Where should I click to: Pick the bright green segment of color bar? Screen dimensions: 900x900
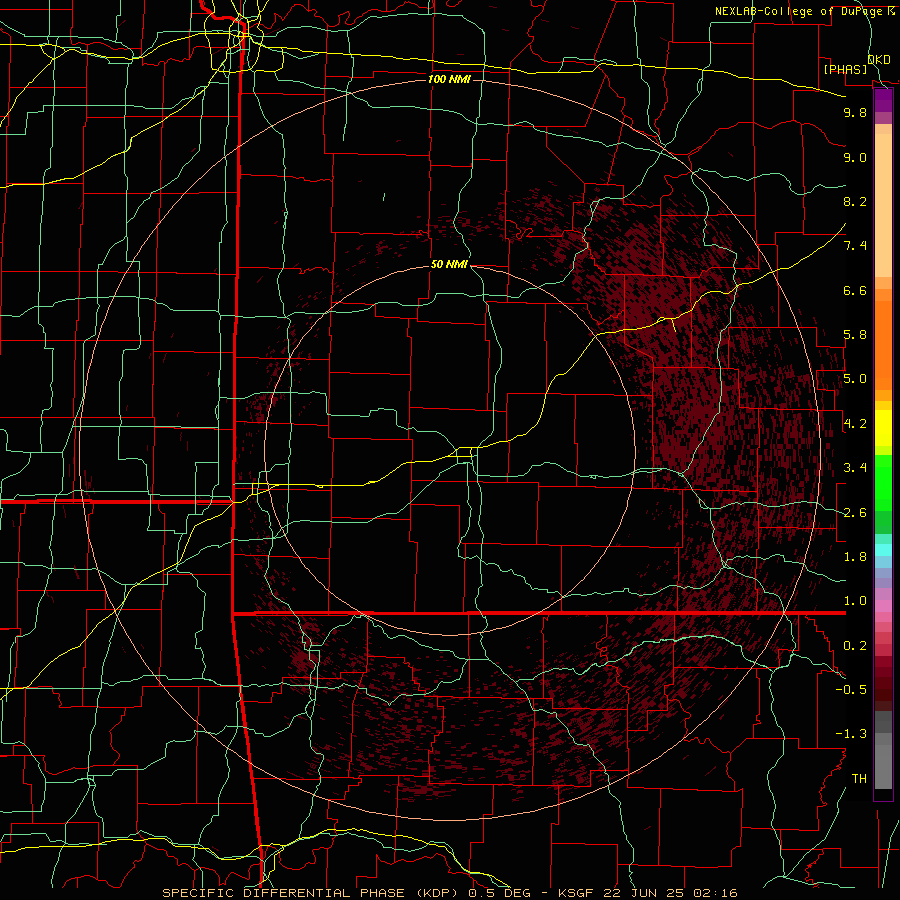pos(883,482)
